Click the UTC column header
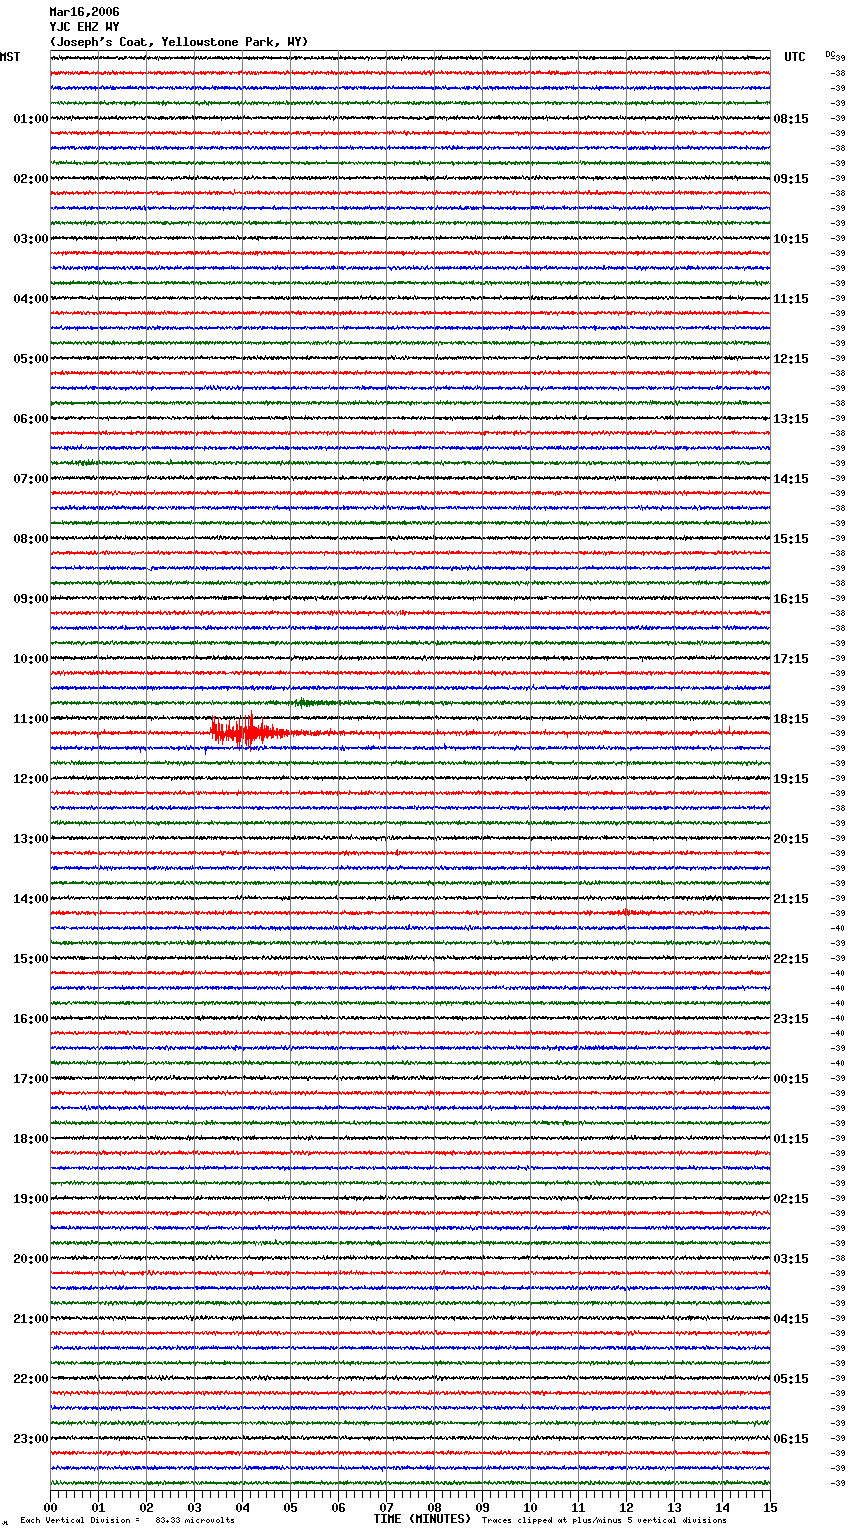Viewport: 850px width, 1534px height. tap(795, 57)
